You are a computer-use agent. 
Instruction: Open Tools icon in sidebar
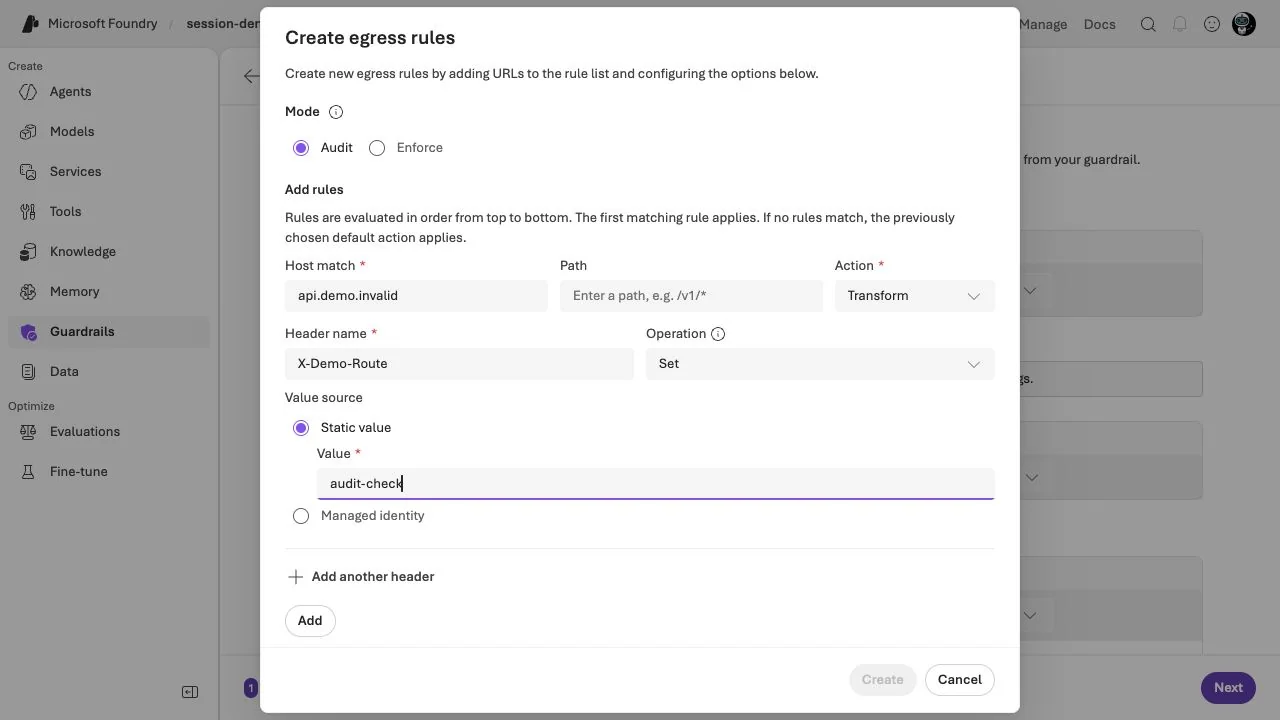click(x=29, y=212)
